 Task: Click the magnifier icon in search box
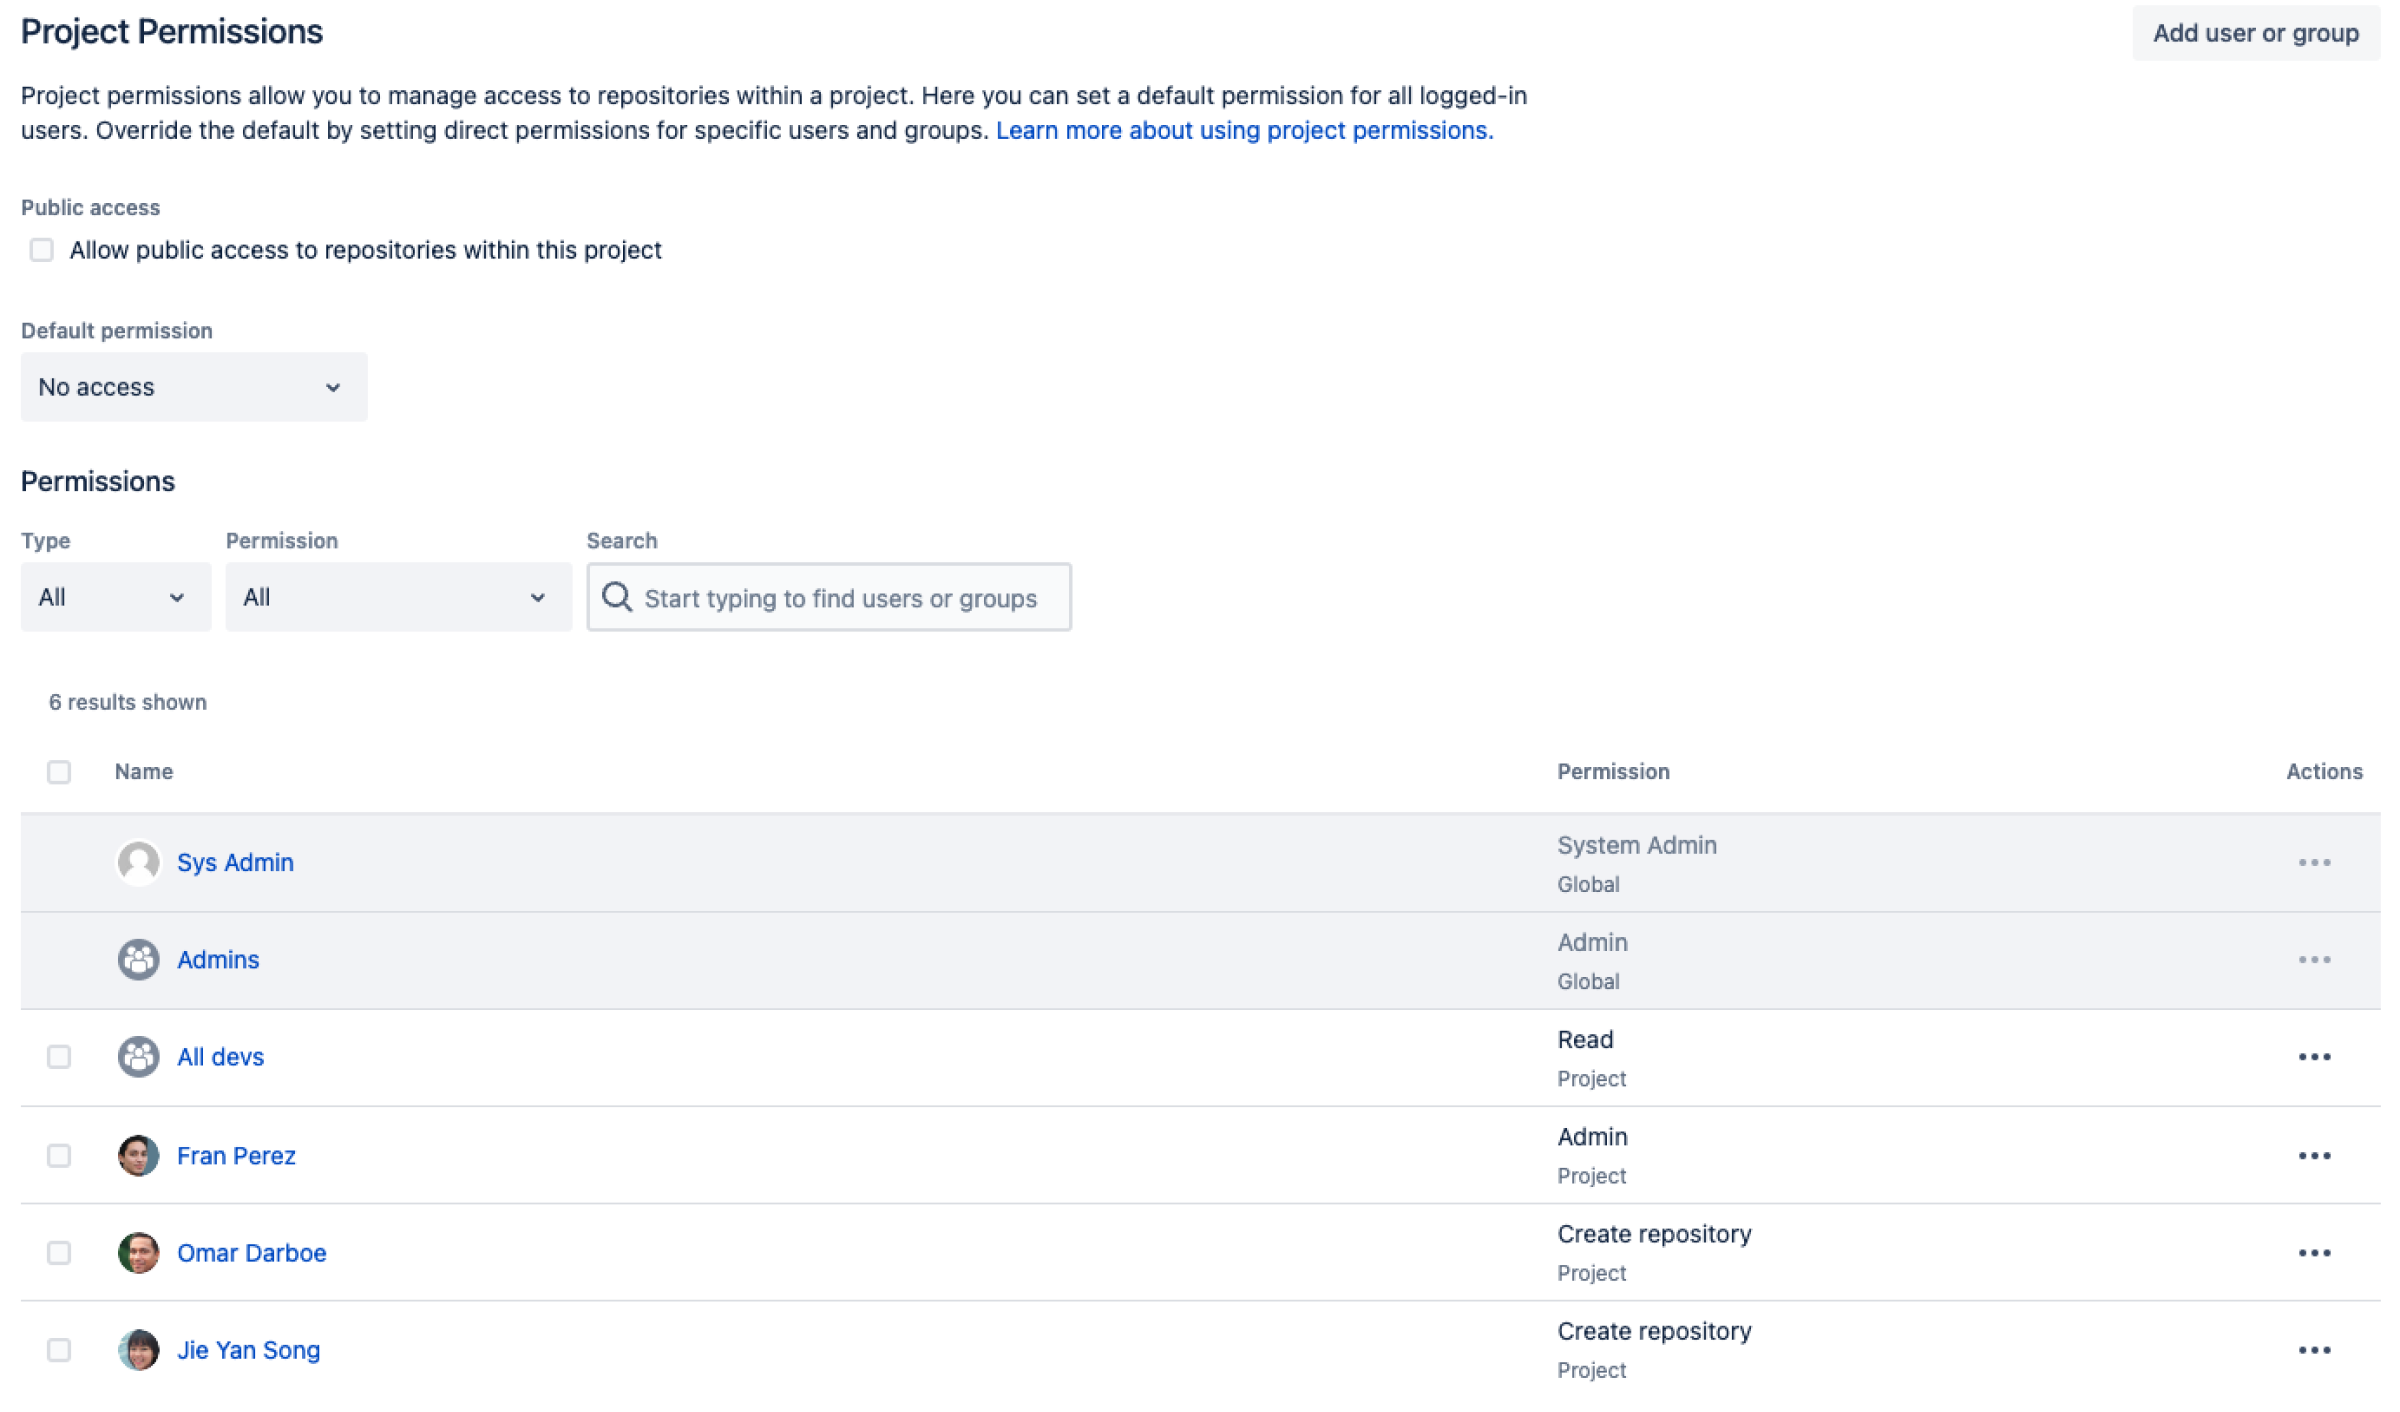coord(617,597)
